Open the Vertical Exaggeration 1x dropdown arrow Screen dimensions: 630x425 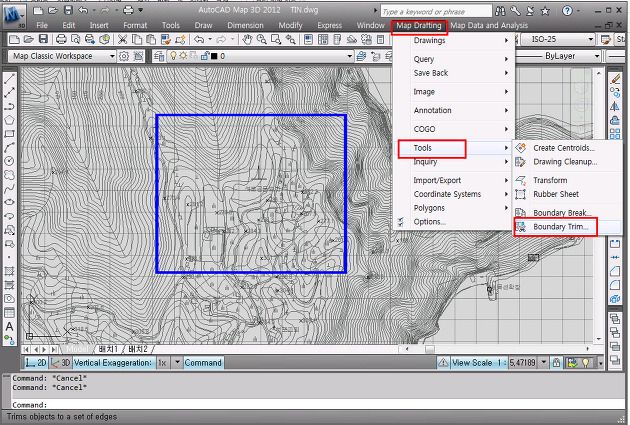[177, 363]
